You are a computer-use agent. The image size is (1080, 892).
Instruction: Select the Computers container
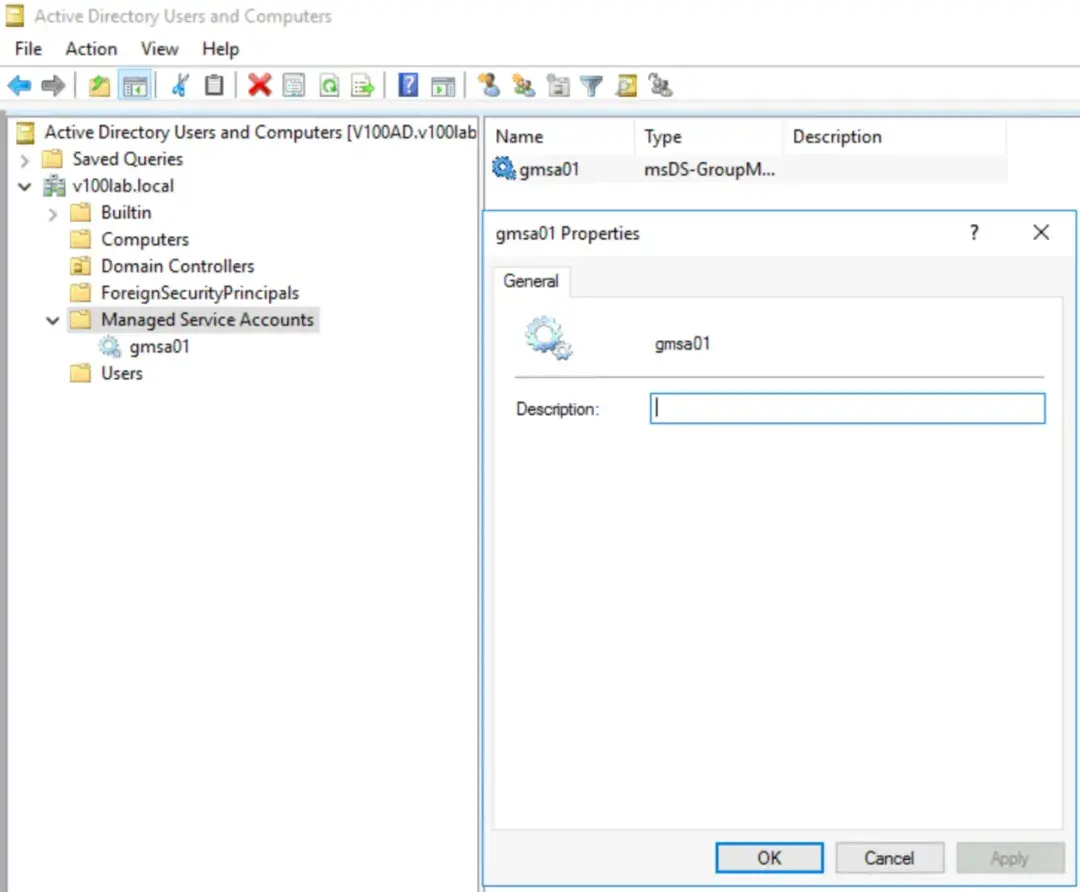145,240
